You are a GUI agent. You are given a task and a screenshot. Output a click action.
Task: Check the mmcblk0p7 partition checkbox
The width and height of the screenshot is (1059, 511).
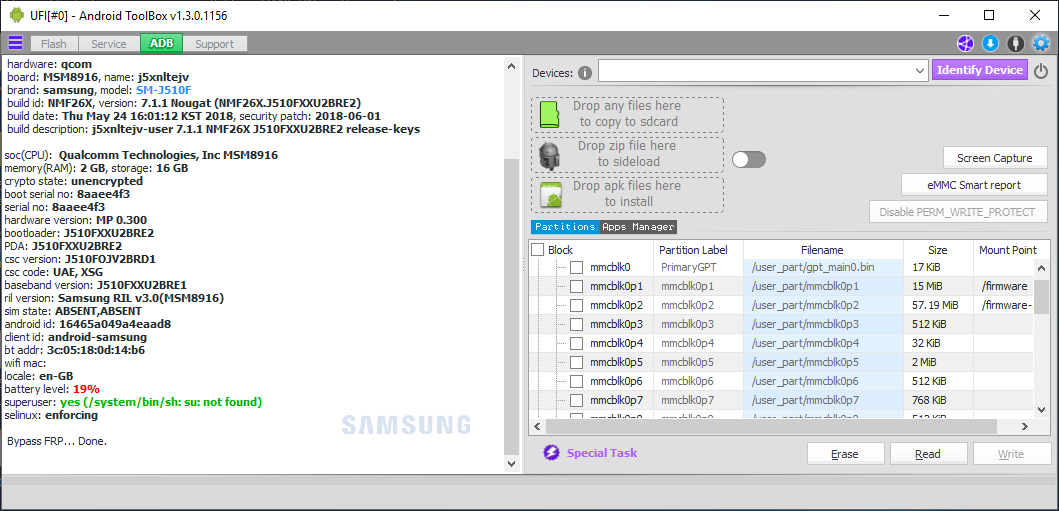576,400
